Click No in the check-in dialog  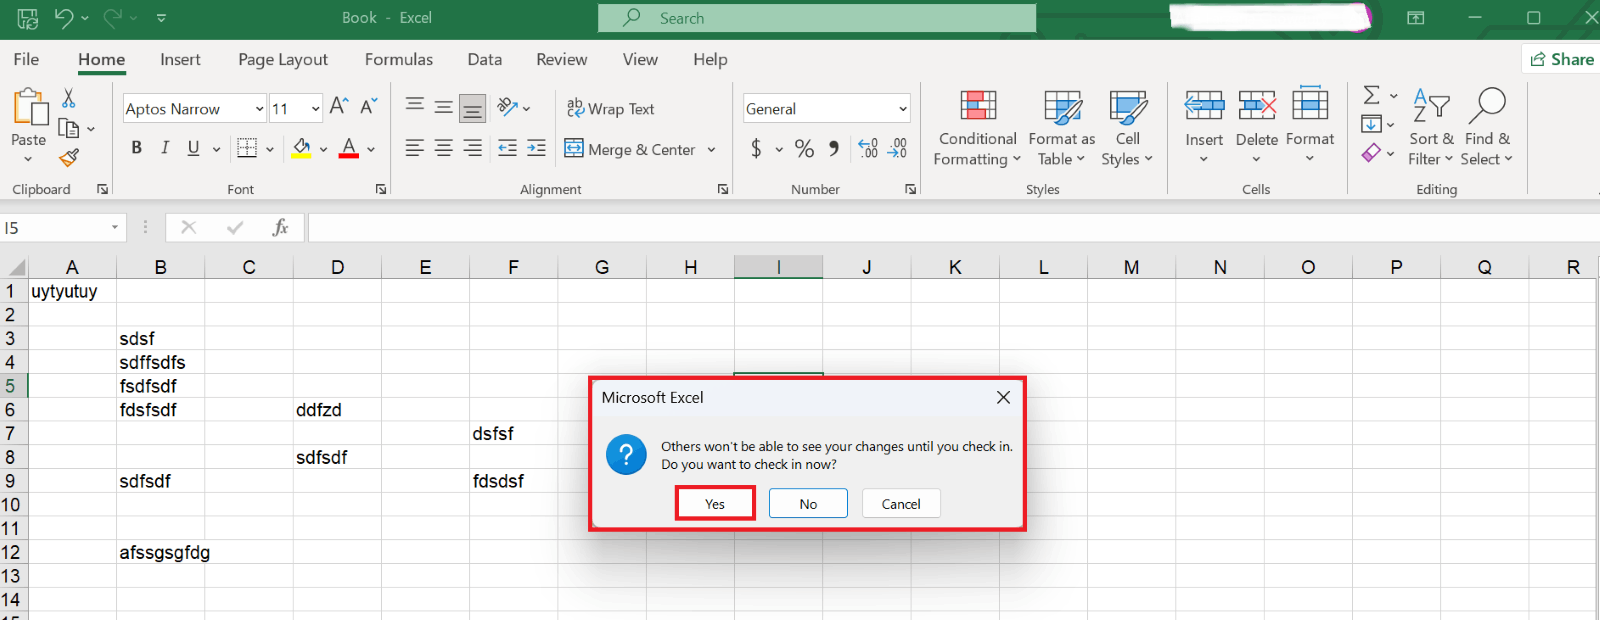tap(808, 503)
